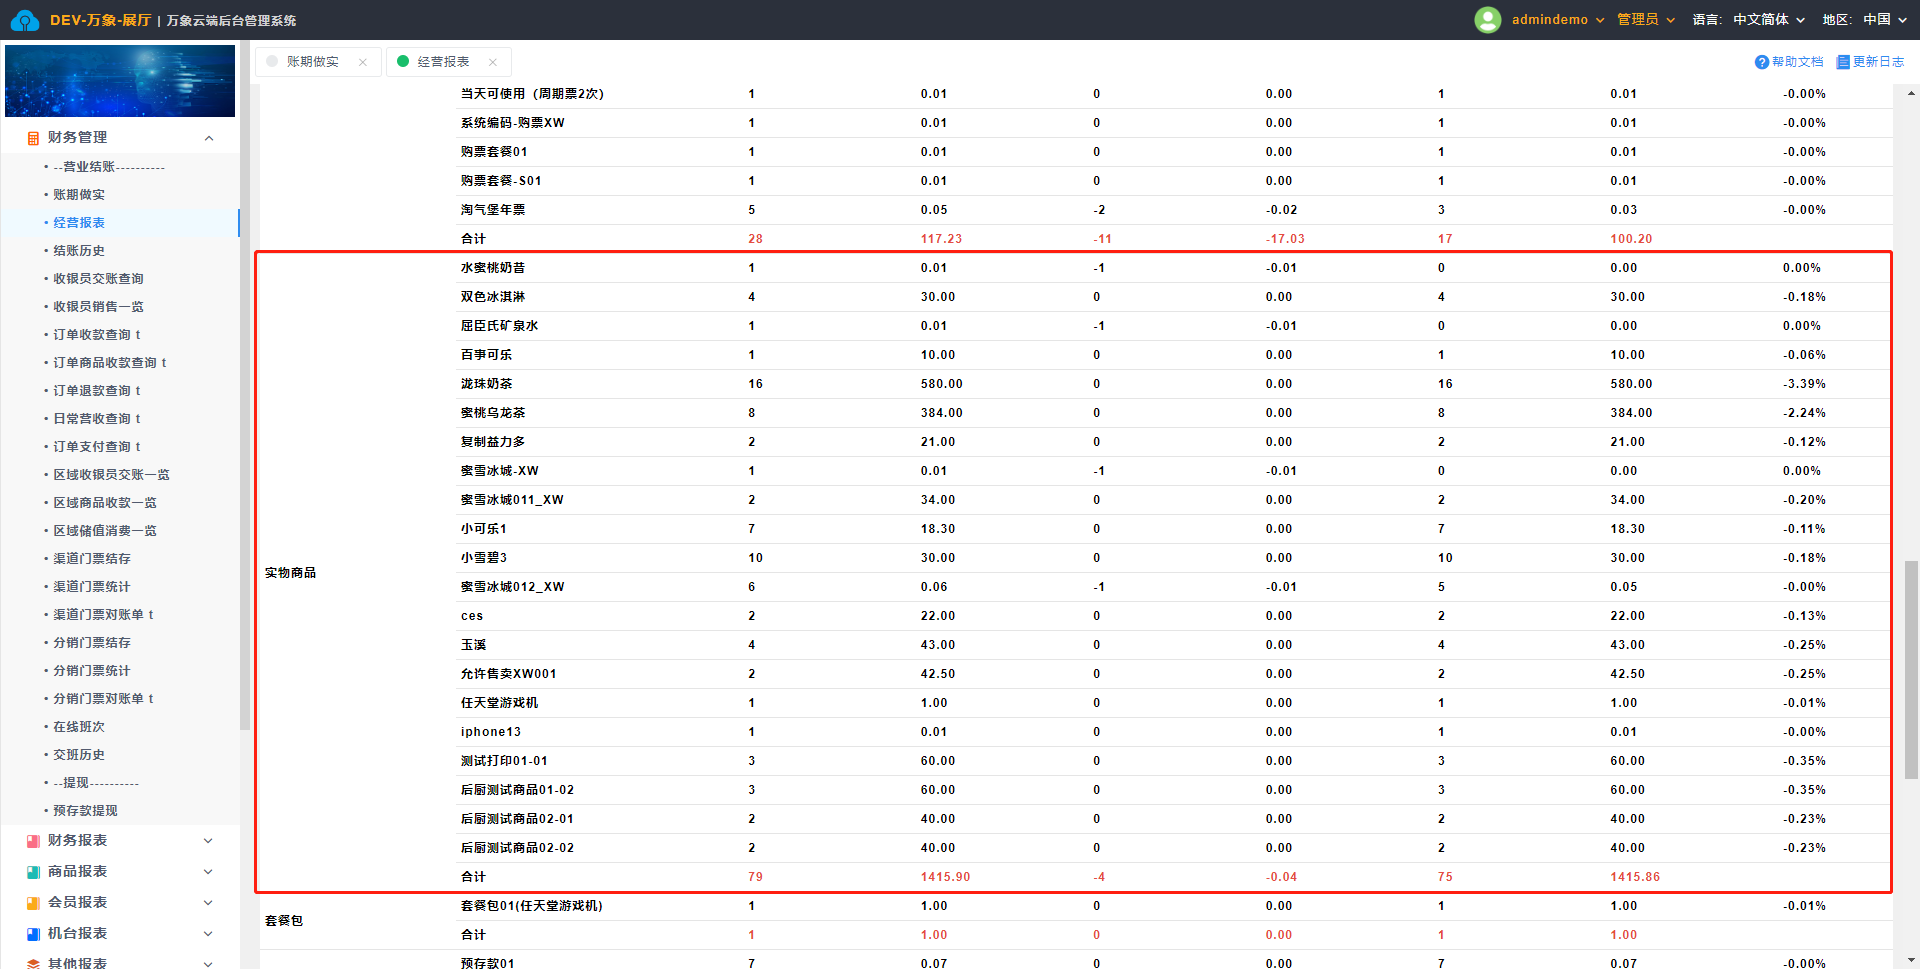Open 区域收银员交账一览 menu item
The image size is (1920, 969).
tap(111, 475)
